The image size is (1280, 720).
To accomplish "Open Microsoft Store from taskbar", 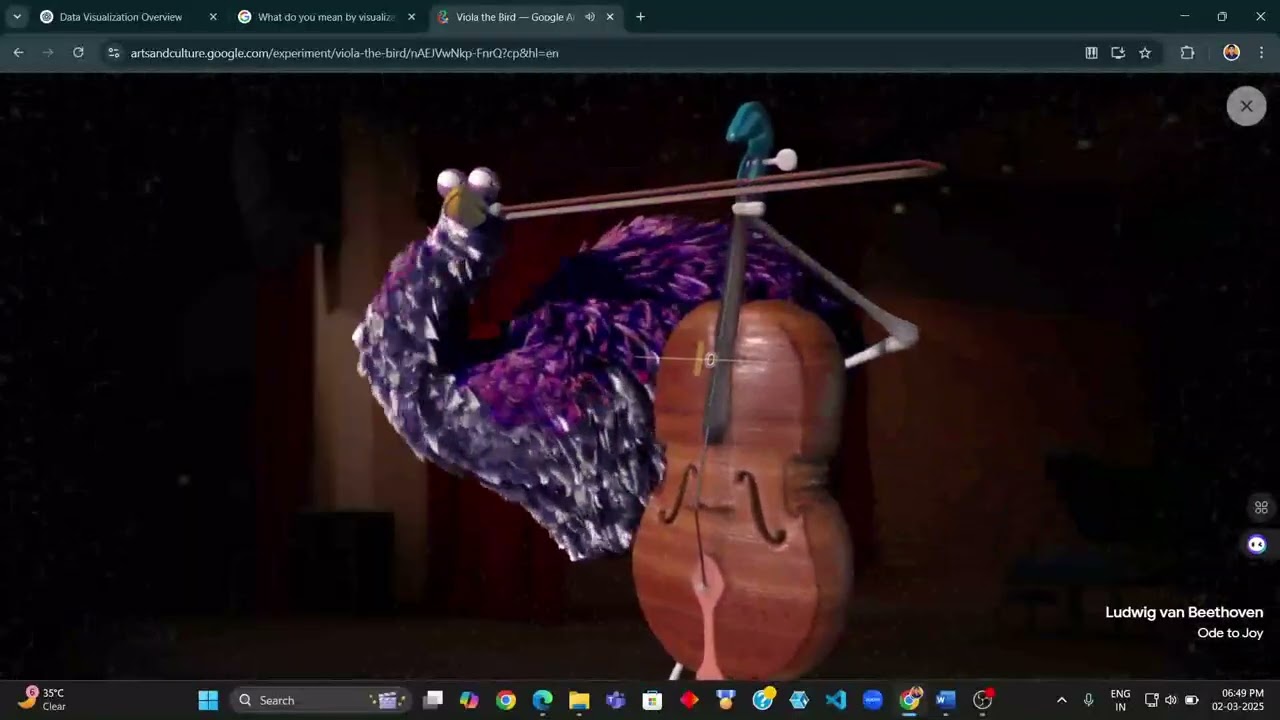I will tap(652, 700).
